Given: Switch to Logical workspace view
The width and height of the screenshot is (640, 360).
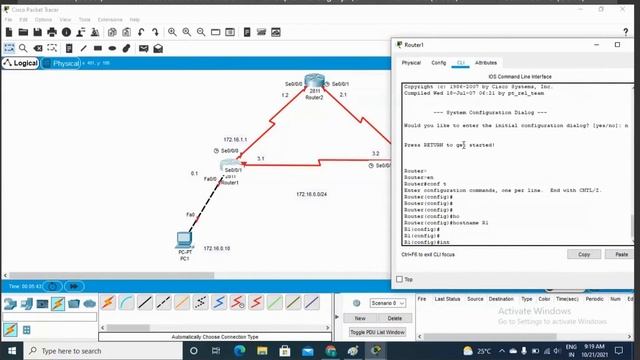Looking at the screenshot, I should [x=21, y=63].
